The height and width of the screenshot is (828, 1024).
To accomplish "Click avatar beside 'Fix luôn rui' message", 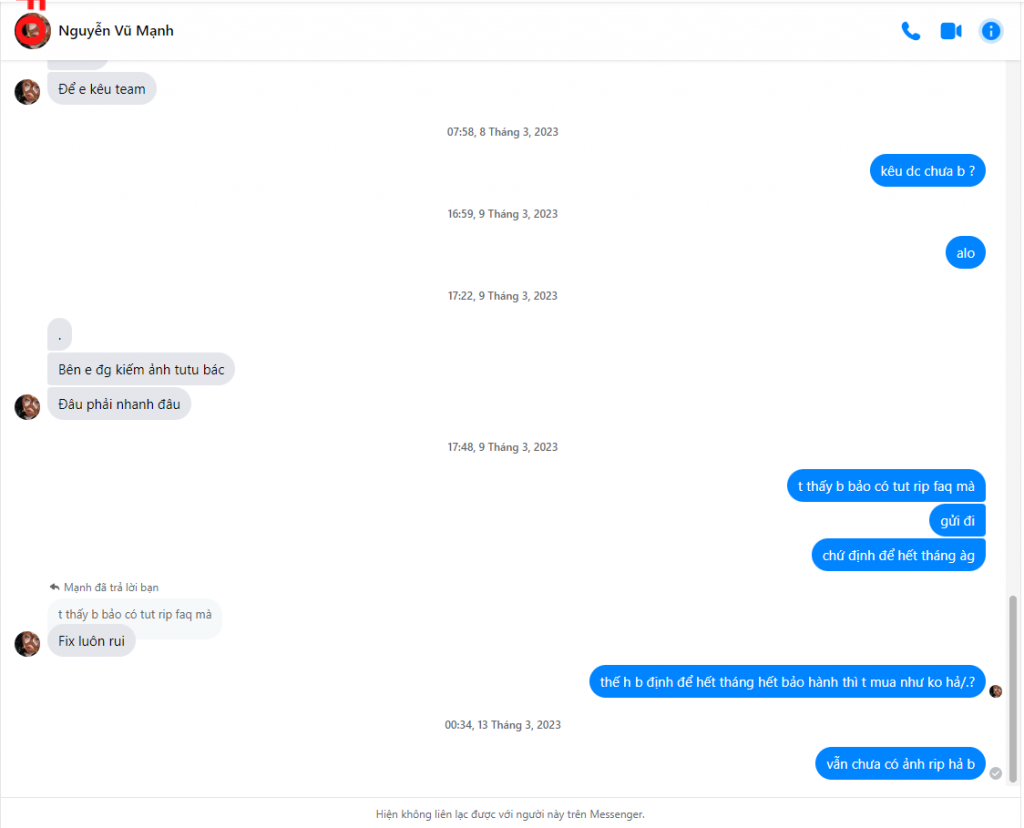I will 27,644.
